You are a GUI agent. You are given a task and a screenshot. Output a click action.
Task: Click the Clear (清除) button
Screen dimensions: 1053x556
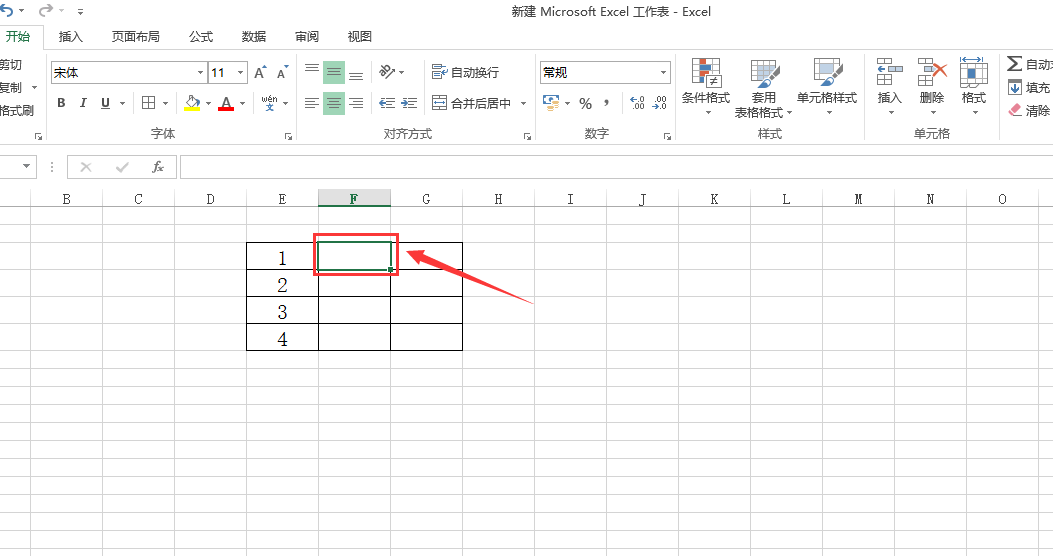pos(1029,110)
